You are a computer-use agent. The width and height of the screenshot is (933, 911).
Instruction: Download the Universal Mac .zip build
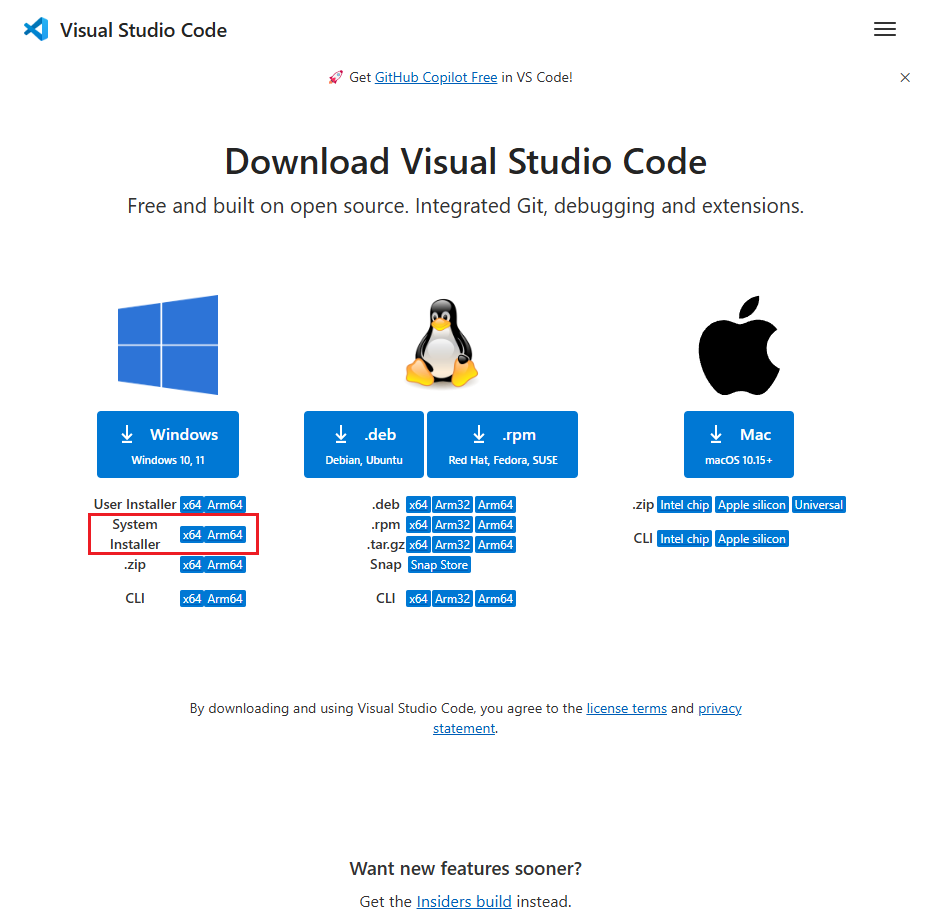[x=818, y=504]
